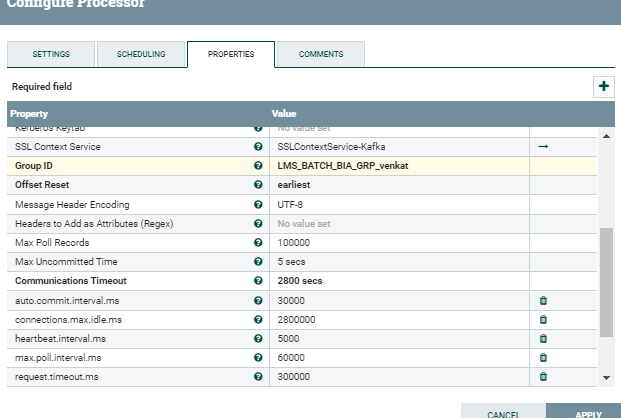The image size is (621, 418).
Task: Go to SSL Context Service arrow
Action: click(543, 147)
